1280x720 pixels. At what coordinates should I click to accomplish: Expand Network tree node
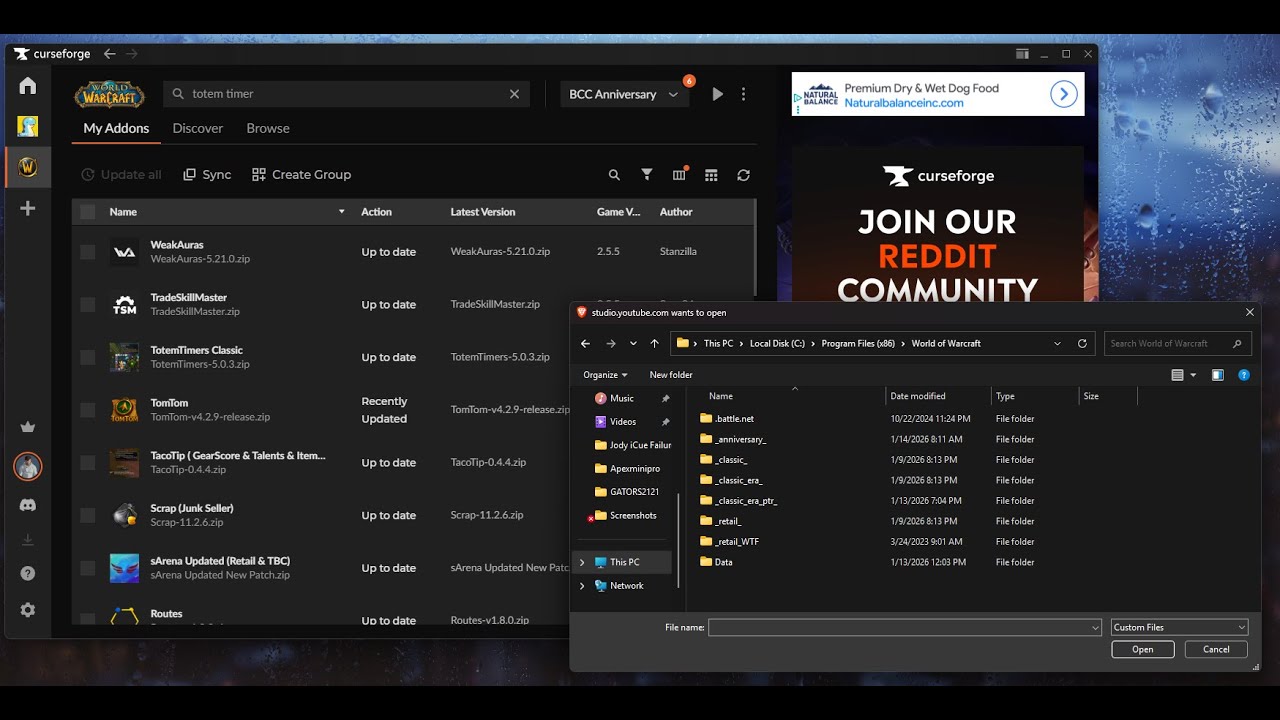(x=582, y=586)
